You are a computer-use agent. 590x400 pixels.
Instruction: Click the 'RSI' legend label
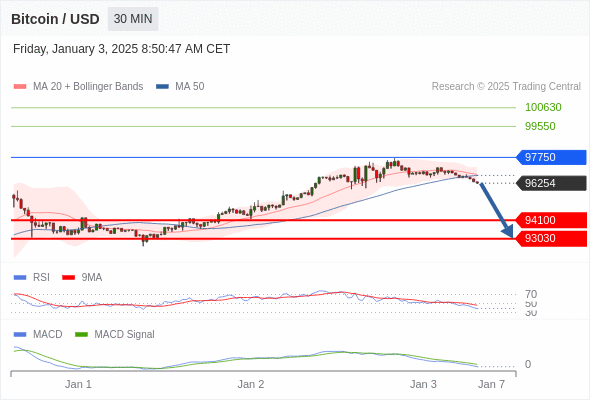[41, 278]
